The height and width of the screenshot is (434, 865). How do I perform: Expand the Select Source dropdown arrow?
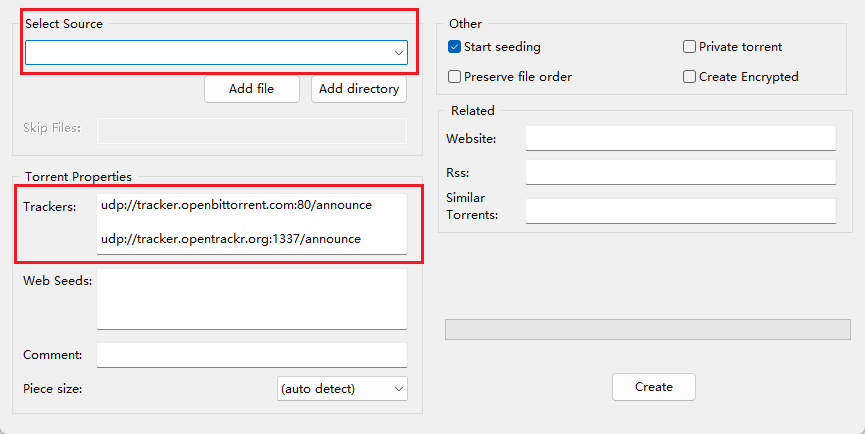point(397,53)
